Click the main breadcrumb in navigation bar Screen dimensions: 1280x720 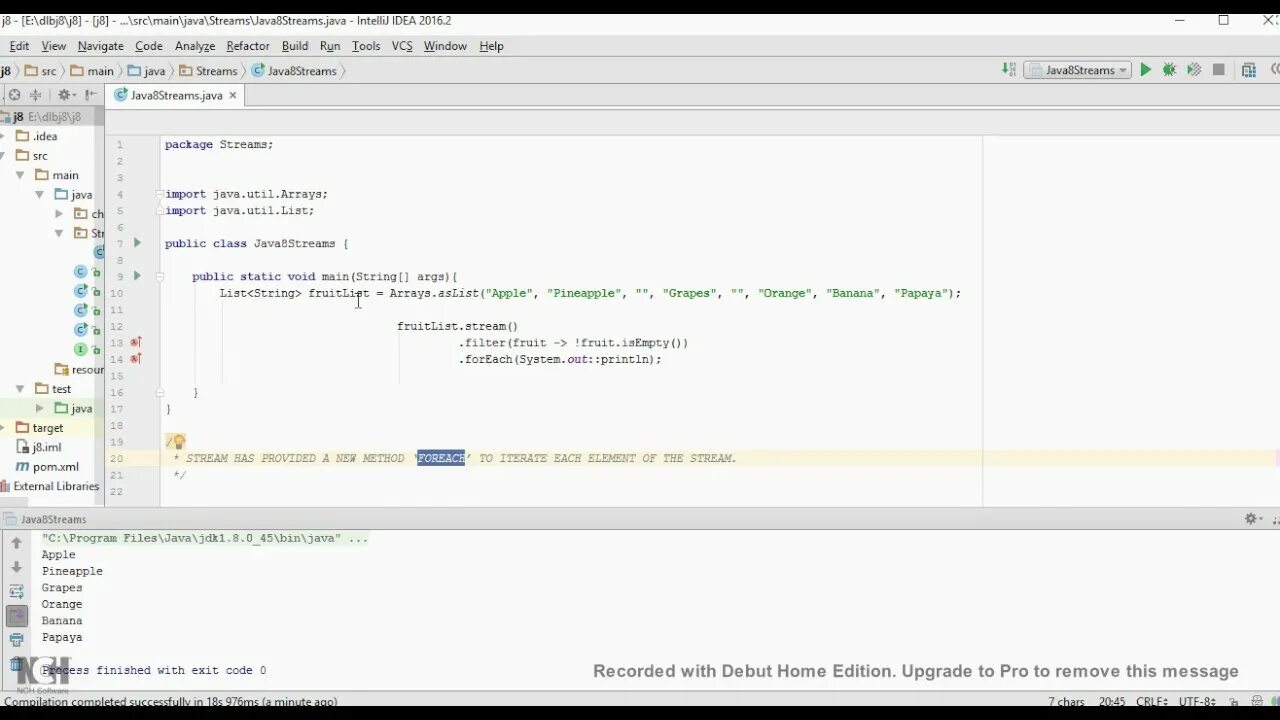point(92,71)
